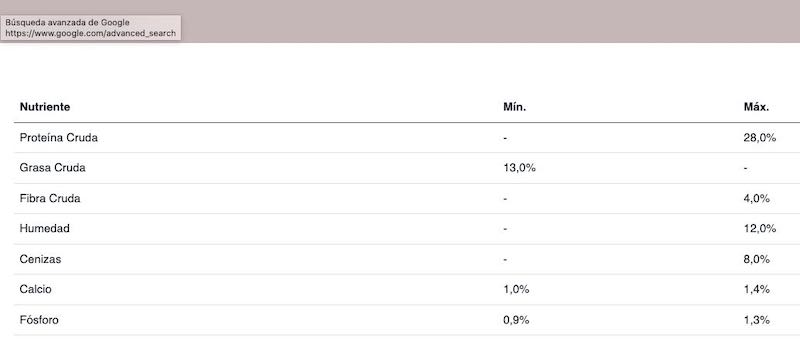The width and height of the screenshot is (800, 363).
Task: Click the Búsqueda avanzada de Google tooltip
Action: [90, 28]
